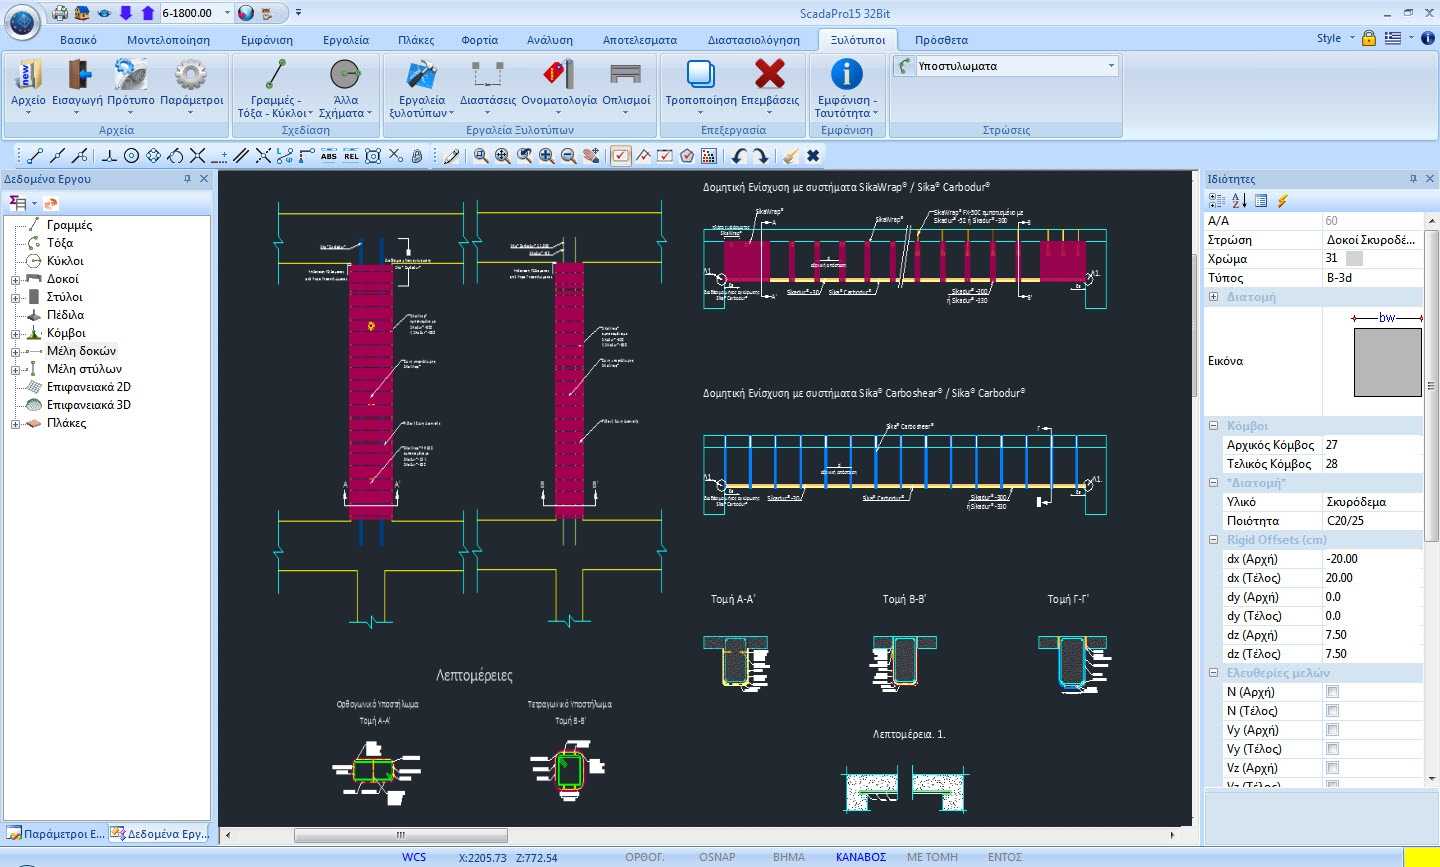Toggle the N (Τέλος) checkbox
This screenshot has width=1440, height=867.
[x=1332, y=711]
